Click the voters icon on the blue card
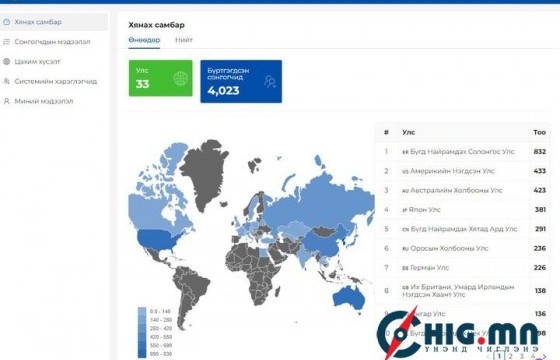Image resolution: width=560 pixels, height=360 pixels. pyautogui.click(x=270, y=82)
